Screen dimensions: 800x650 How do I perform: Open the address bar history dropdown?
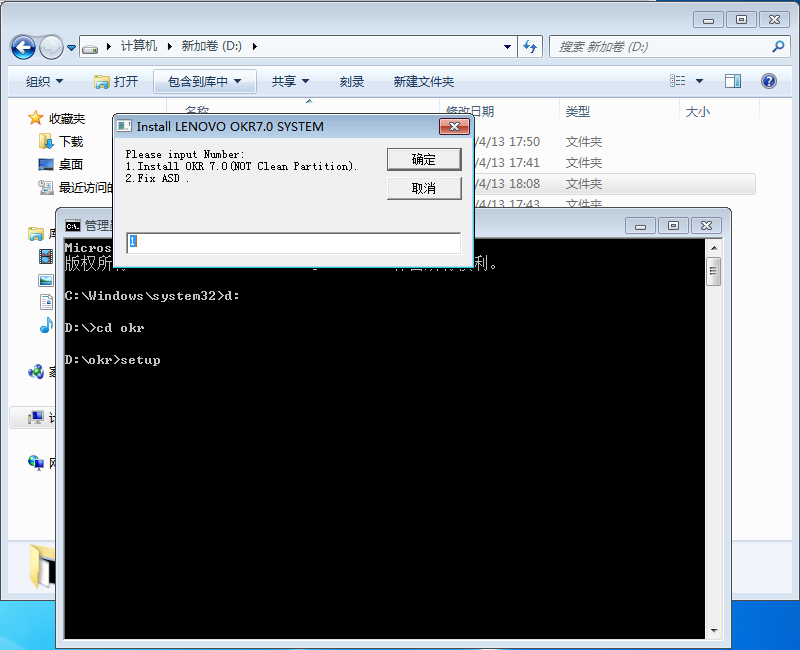coord(507,47)
